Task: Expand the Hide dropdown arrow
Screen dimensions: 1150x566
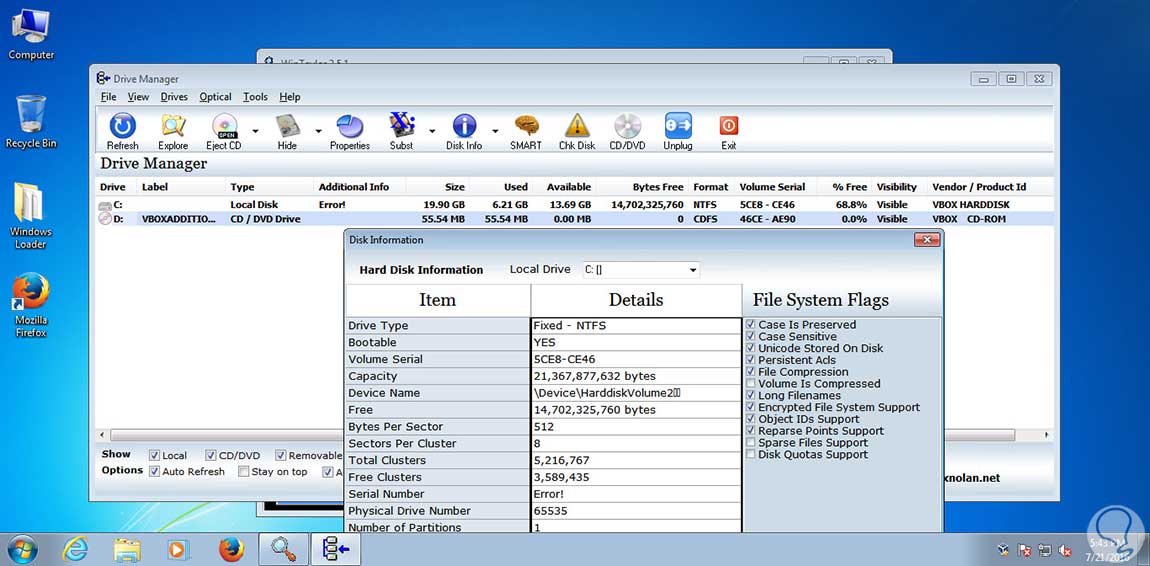Action: (x=318, y=131)
